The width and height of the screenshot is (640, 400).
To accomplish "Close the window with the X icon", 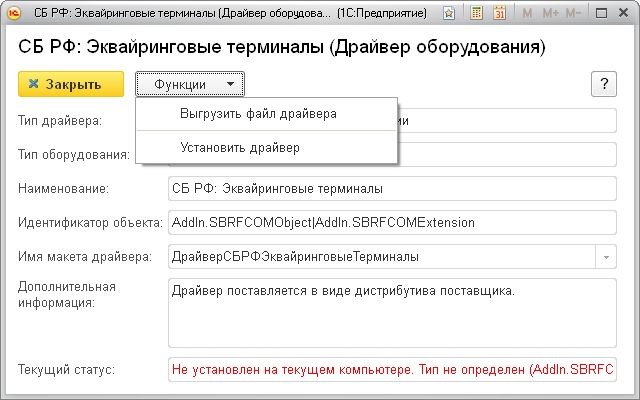I will (623, 15).
